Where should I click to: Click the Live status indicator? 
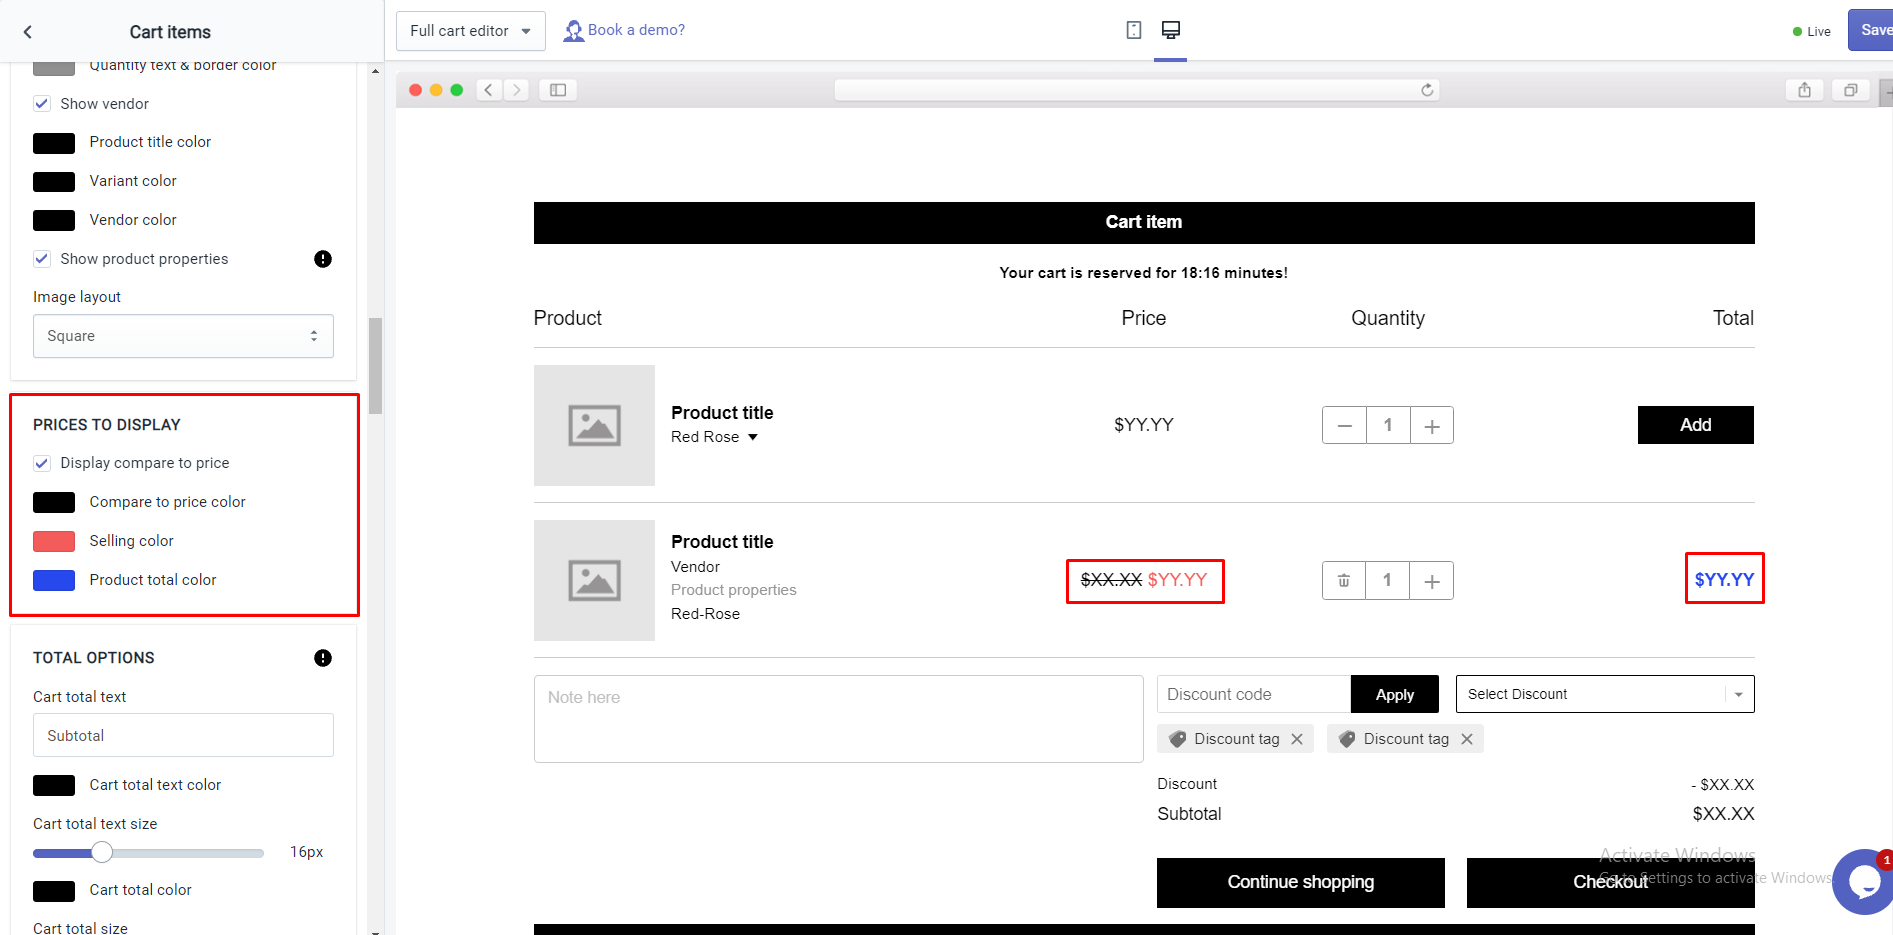pyautogui.click(x=1812, y=32)
